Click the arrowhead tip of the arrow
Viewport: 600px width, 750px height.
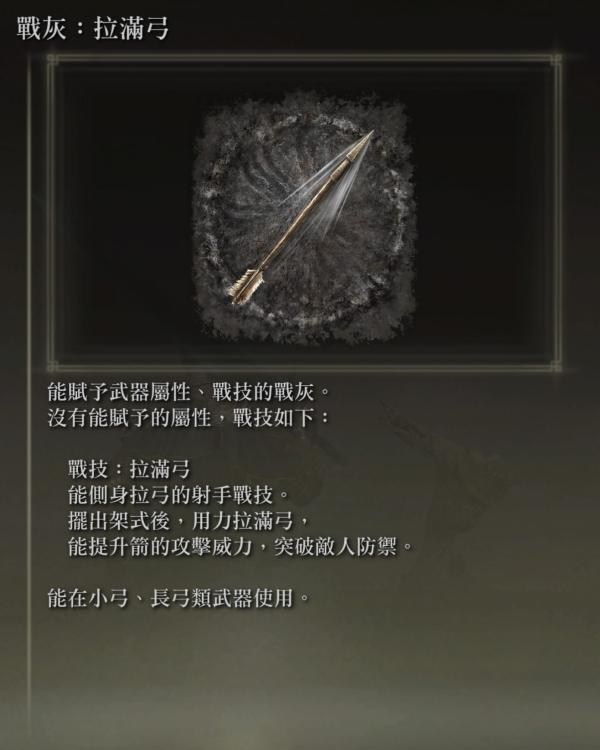(366, 141)
